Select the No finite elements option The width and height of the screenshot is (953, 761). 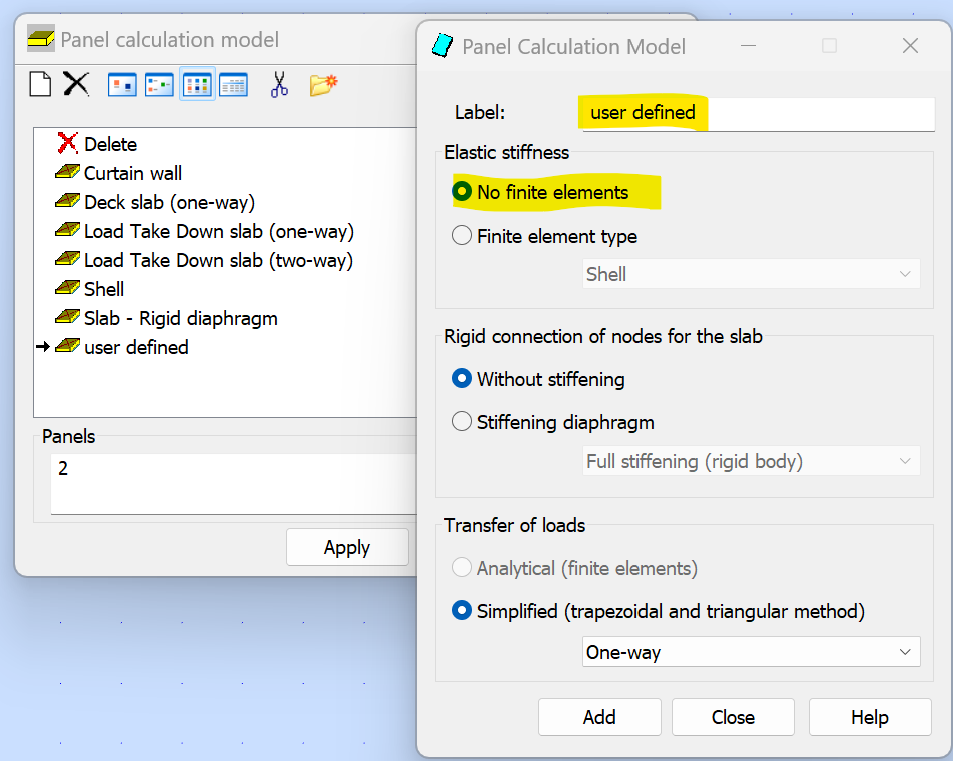(462, 192)
